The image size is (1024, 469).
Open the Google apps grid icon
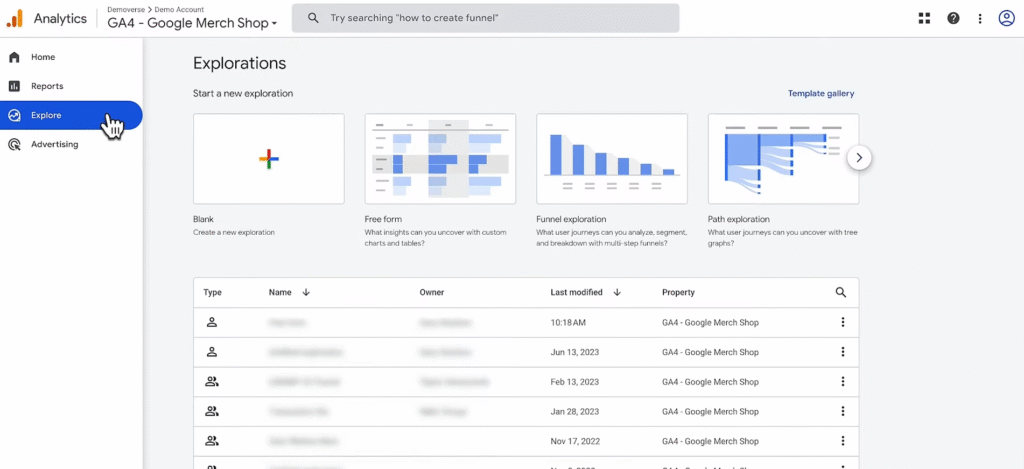click(924, 18)
